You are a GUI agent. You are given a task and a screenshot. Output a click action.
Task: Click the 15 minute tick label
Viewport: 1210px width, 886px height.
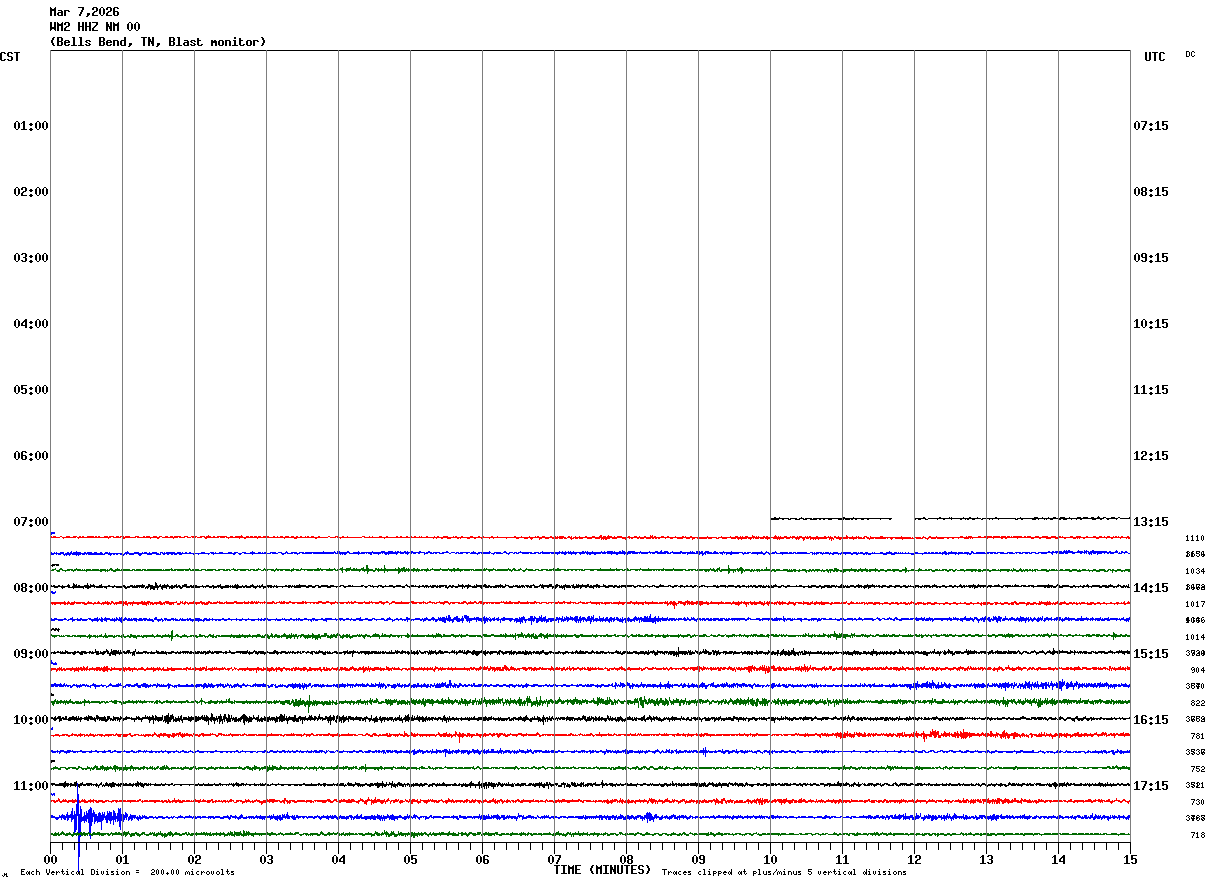[1129, 860]
